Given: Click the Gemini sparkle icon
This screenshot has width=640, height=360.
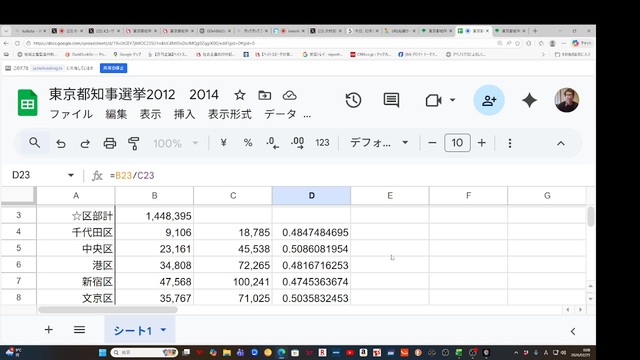Looking at the screenshot, I should pyautogui.click(x=529, y=100).
